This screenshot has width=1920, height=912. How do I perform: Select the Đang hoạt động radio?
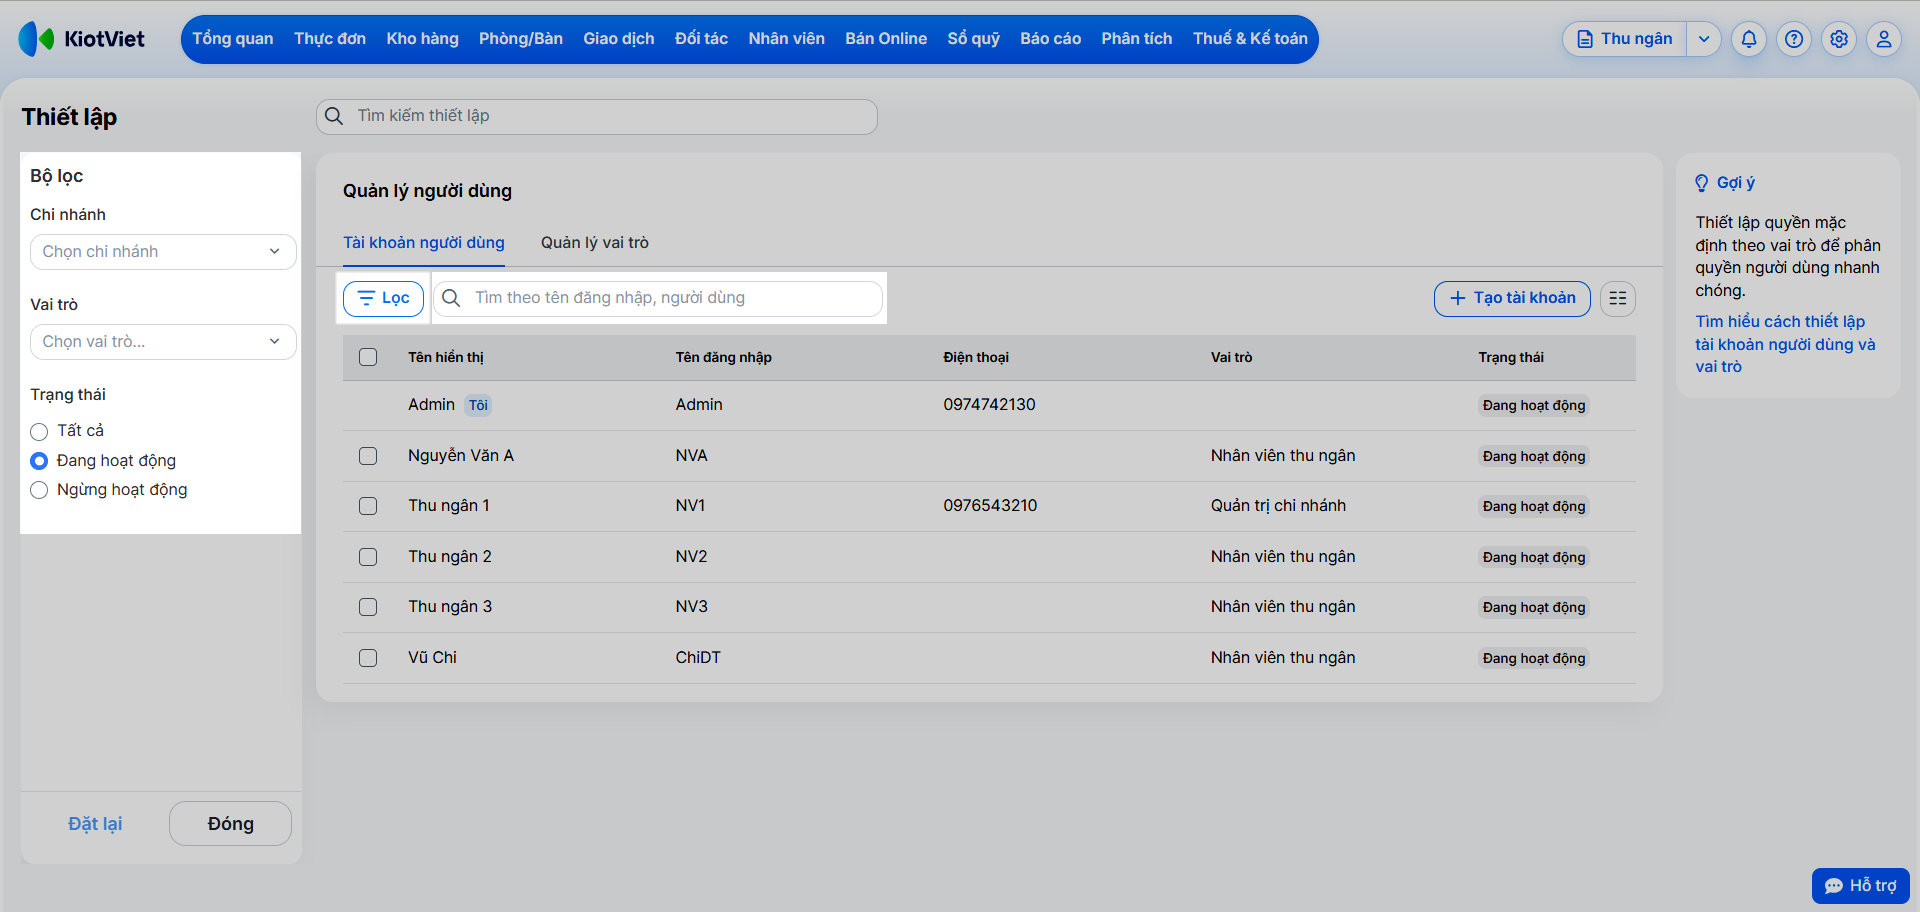(39, 461)
